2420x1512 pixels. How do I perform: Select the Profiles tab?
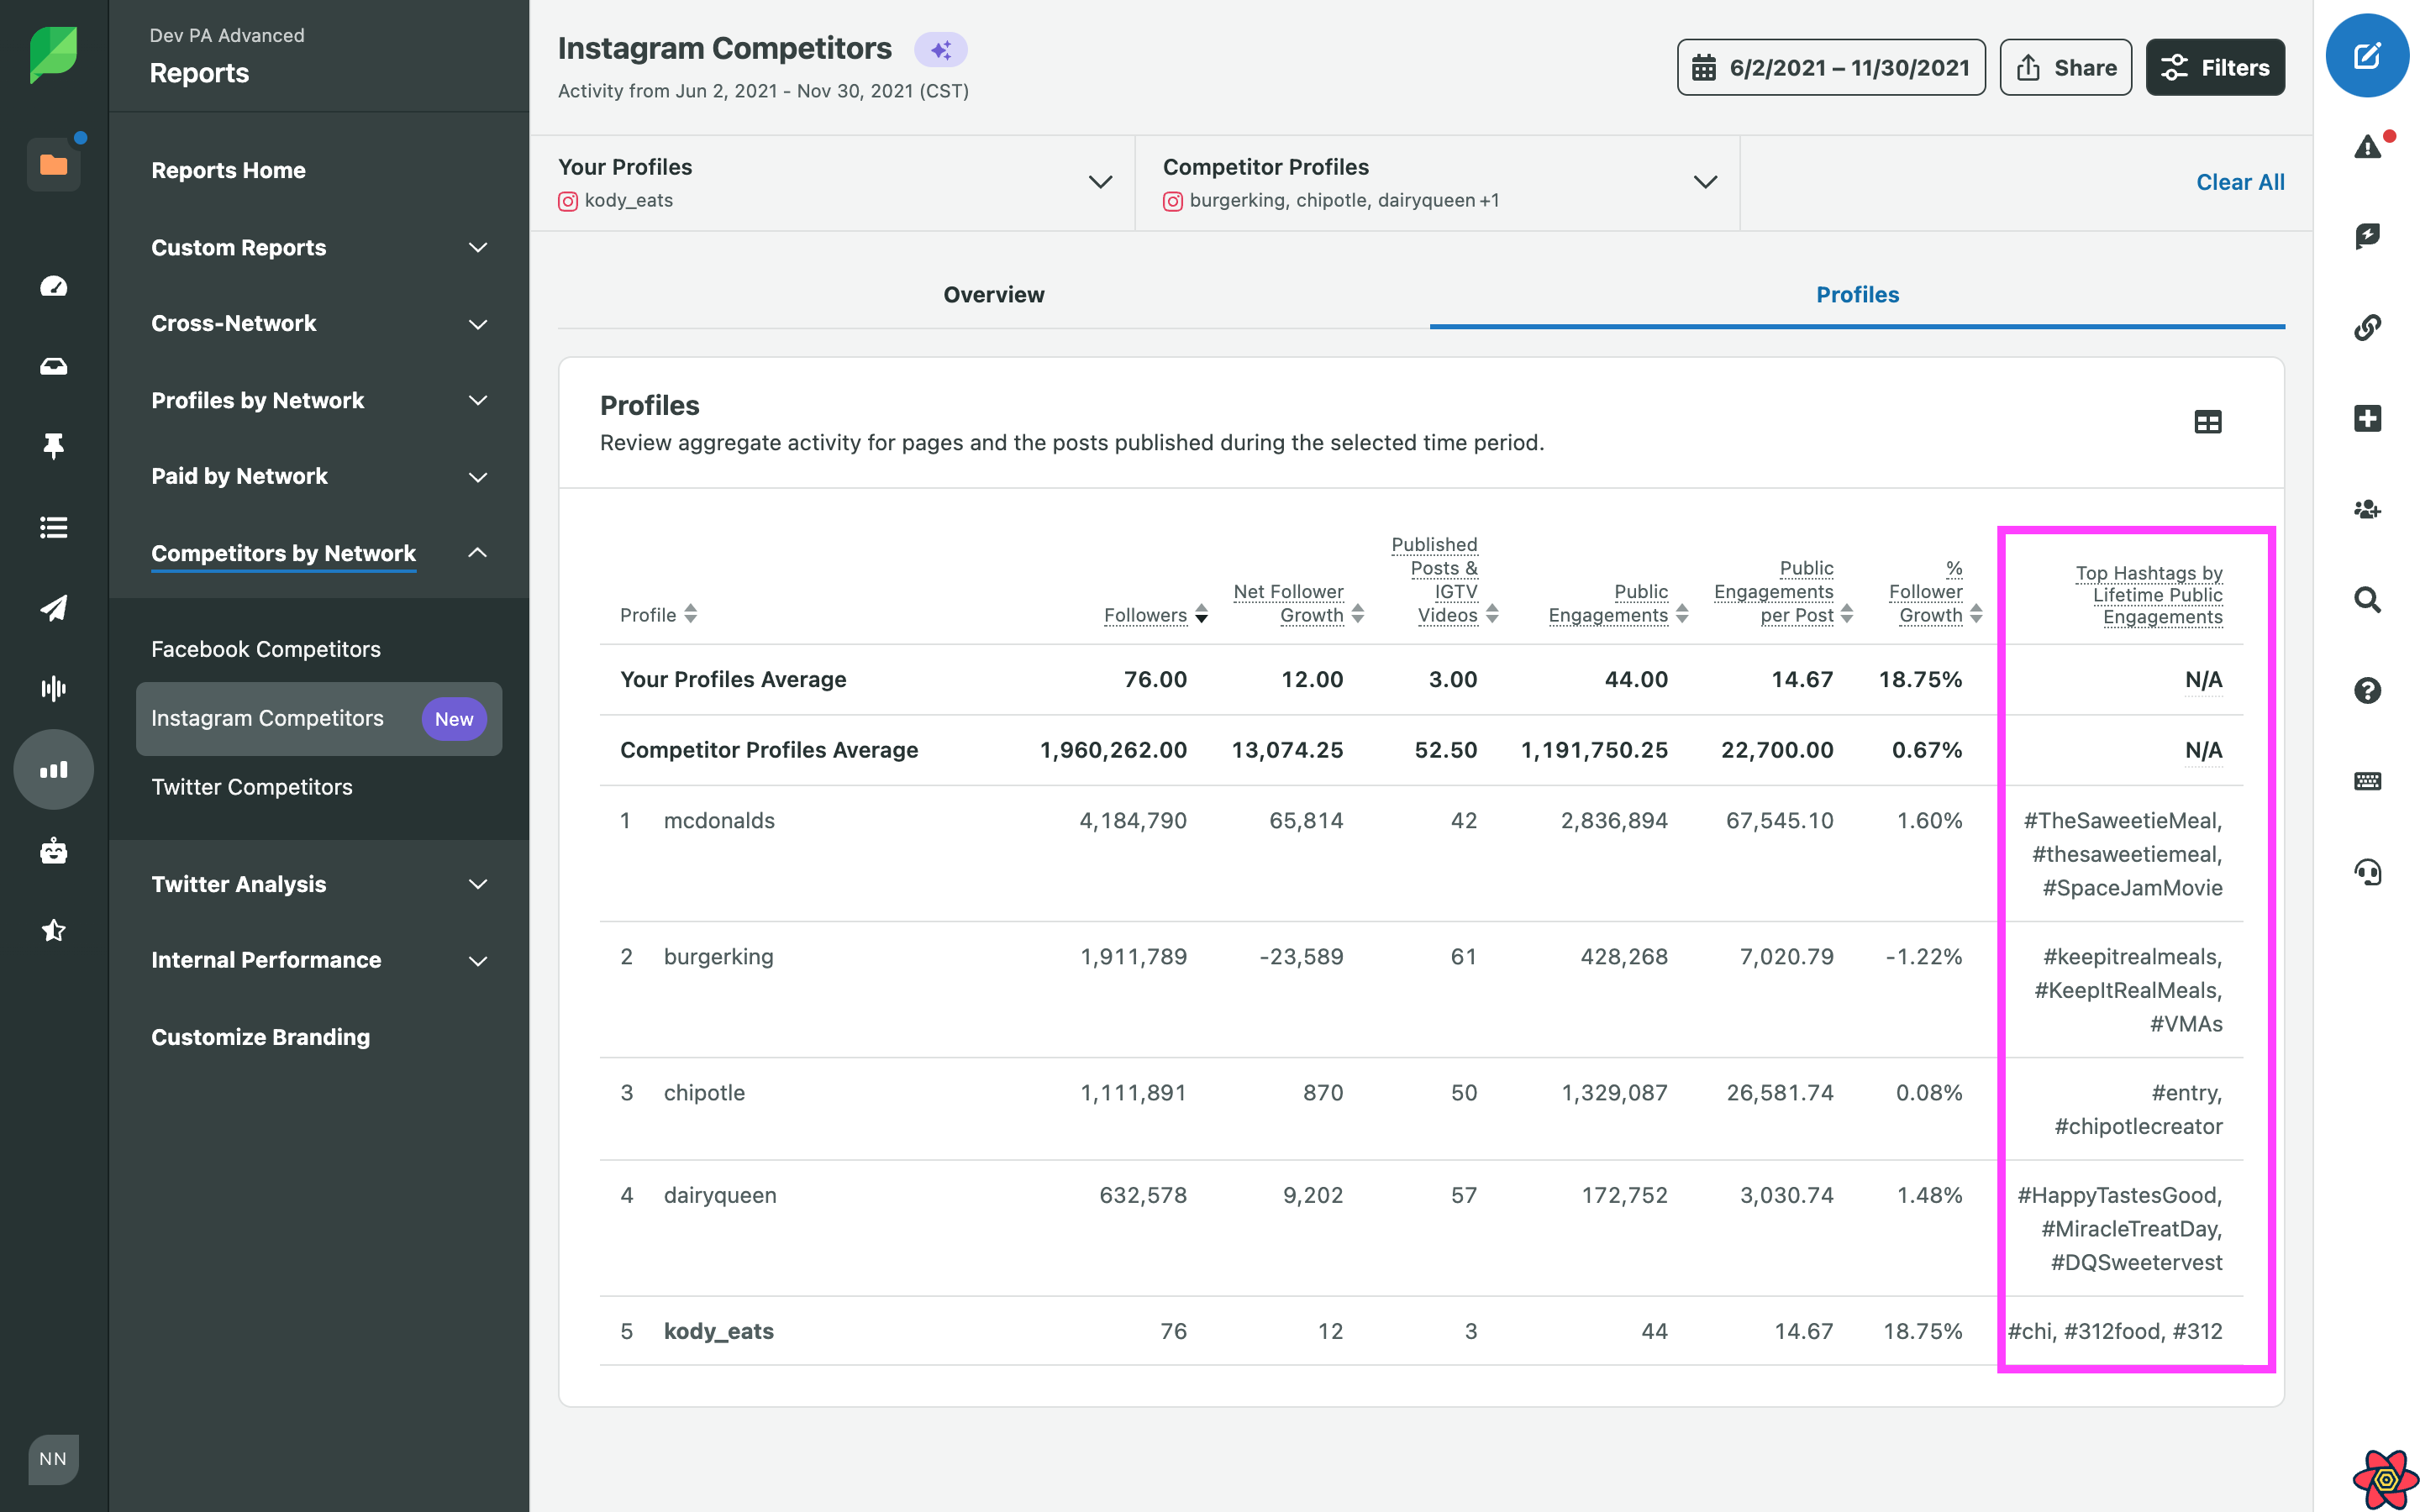(1857, 294)
